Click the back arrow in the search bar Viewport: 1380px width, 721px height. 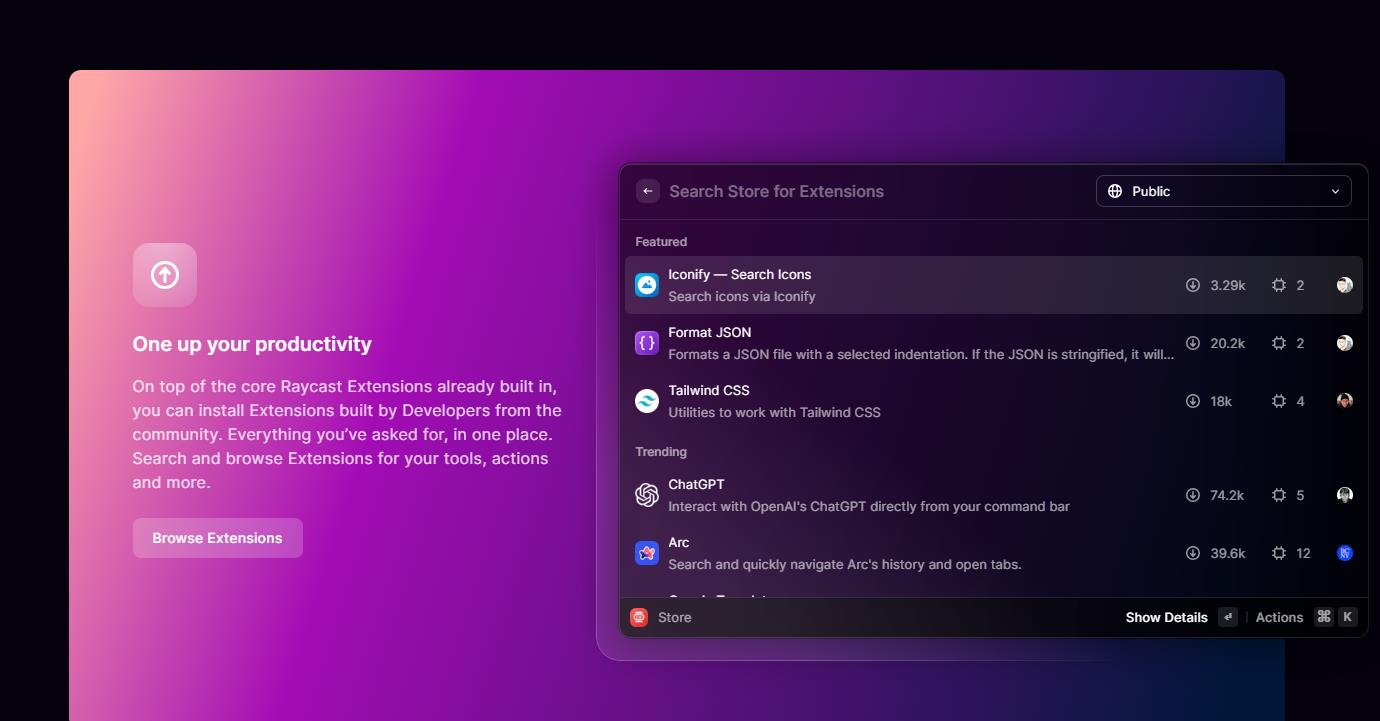tap(648, 191)
